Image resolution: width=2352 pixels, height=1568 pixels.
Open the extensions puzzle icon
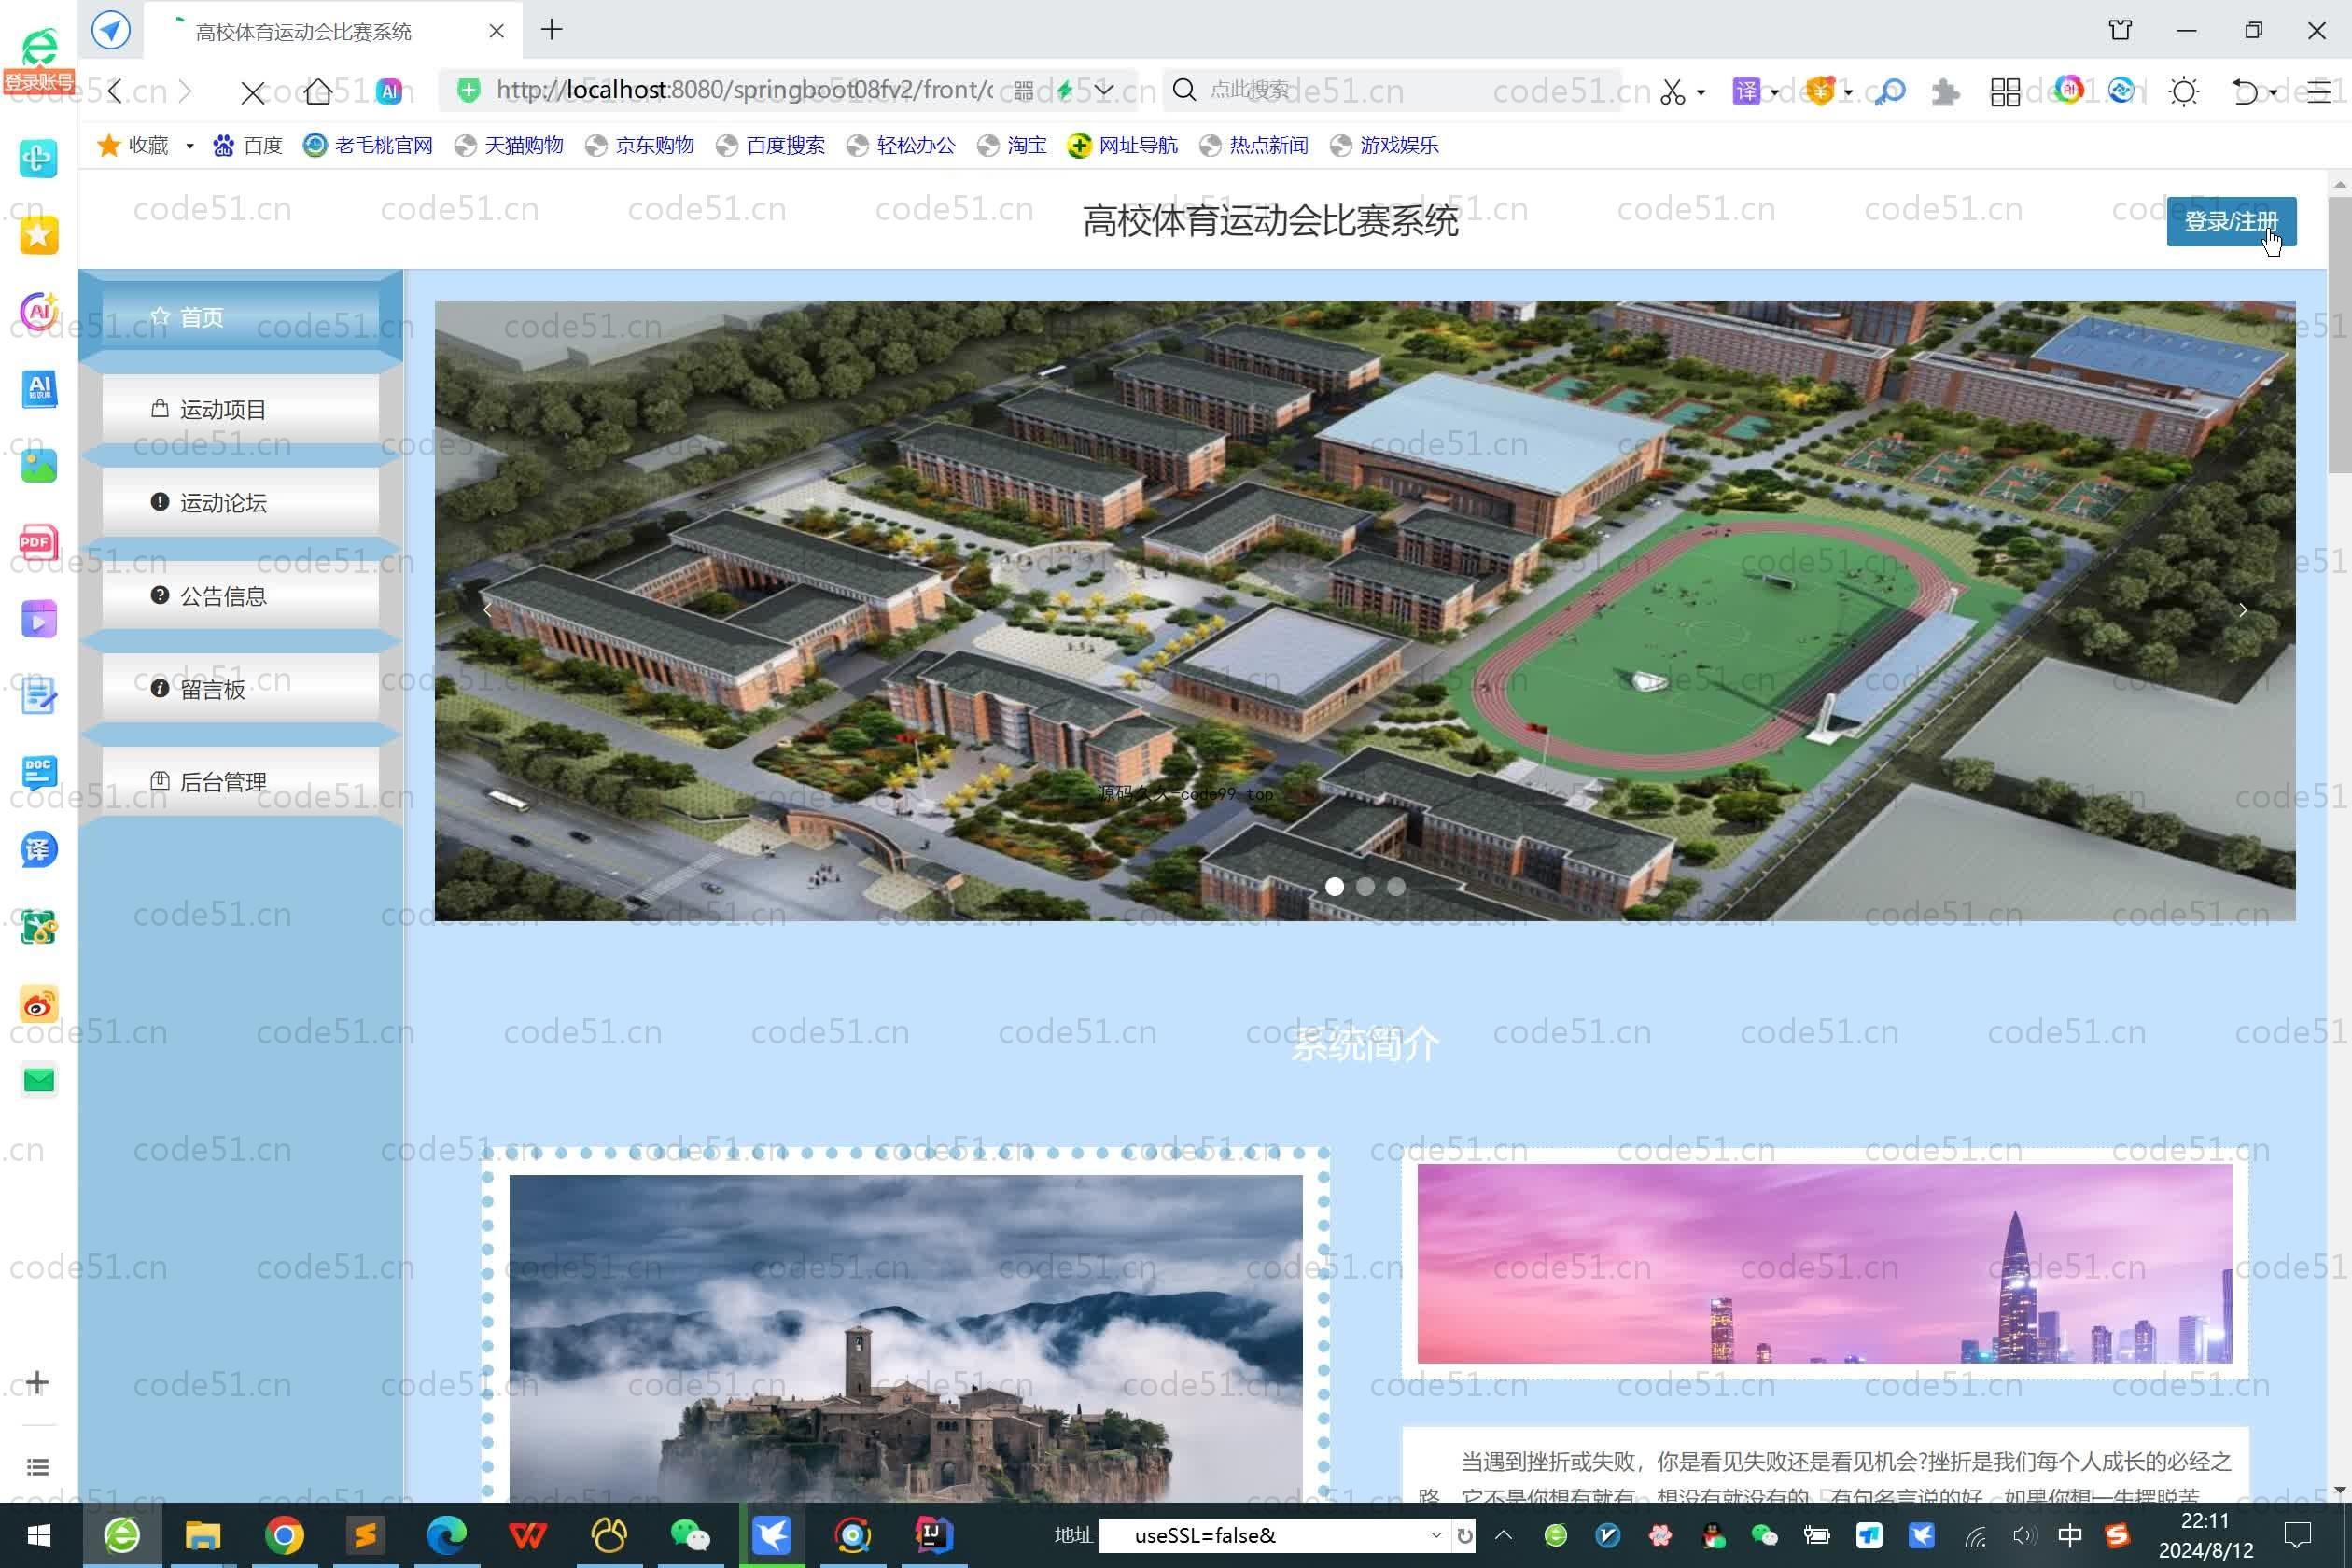point(1945,92)
